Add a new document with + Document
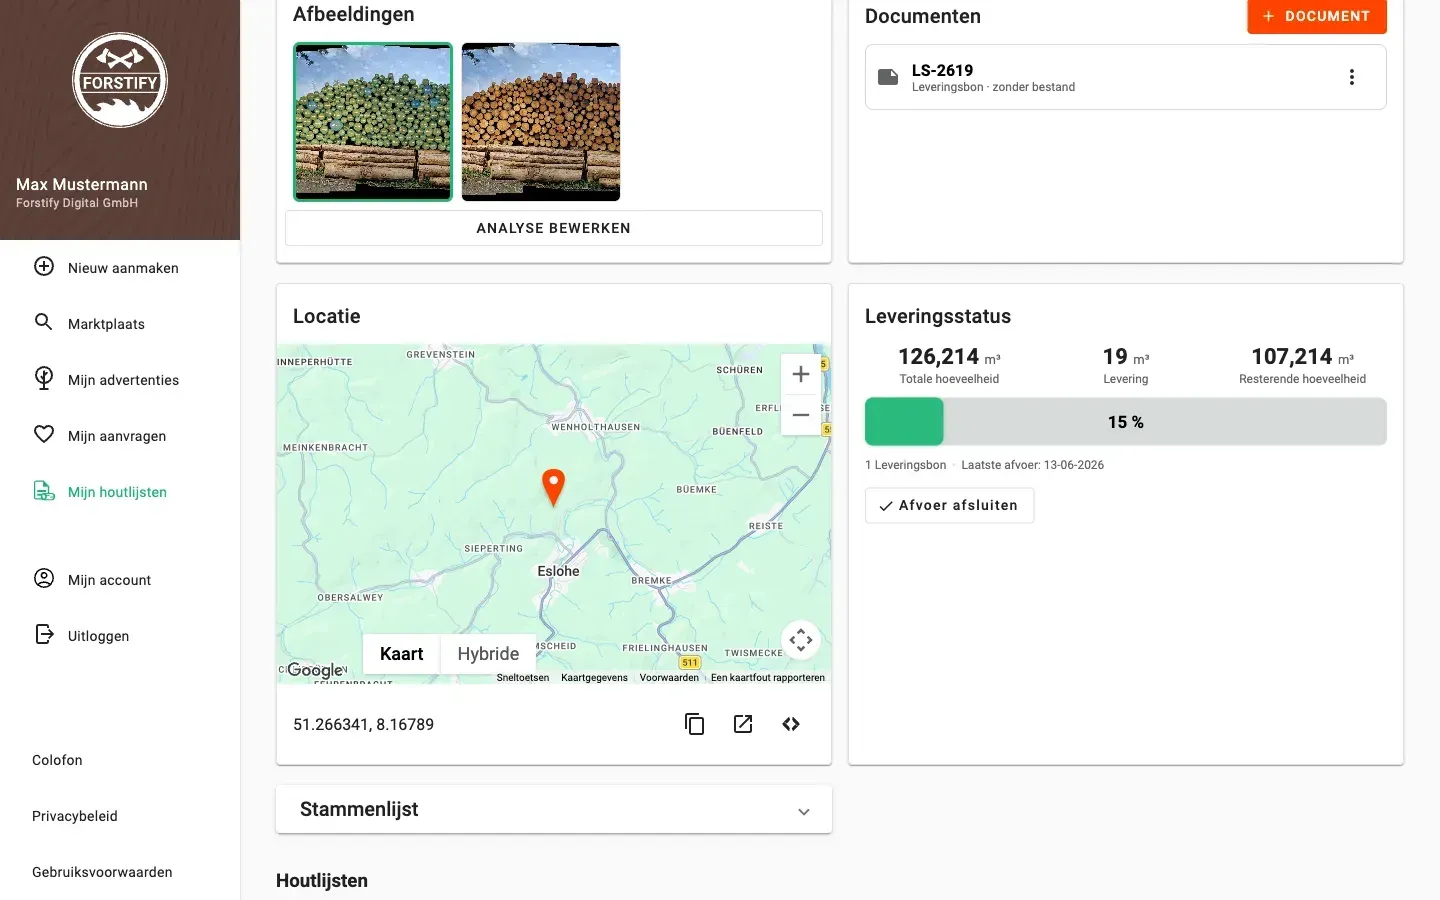 coord(1317,16)
